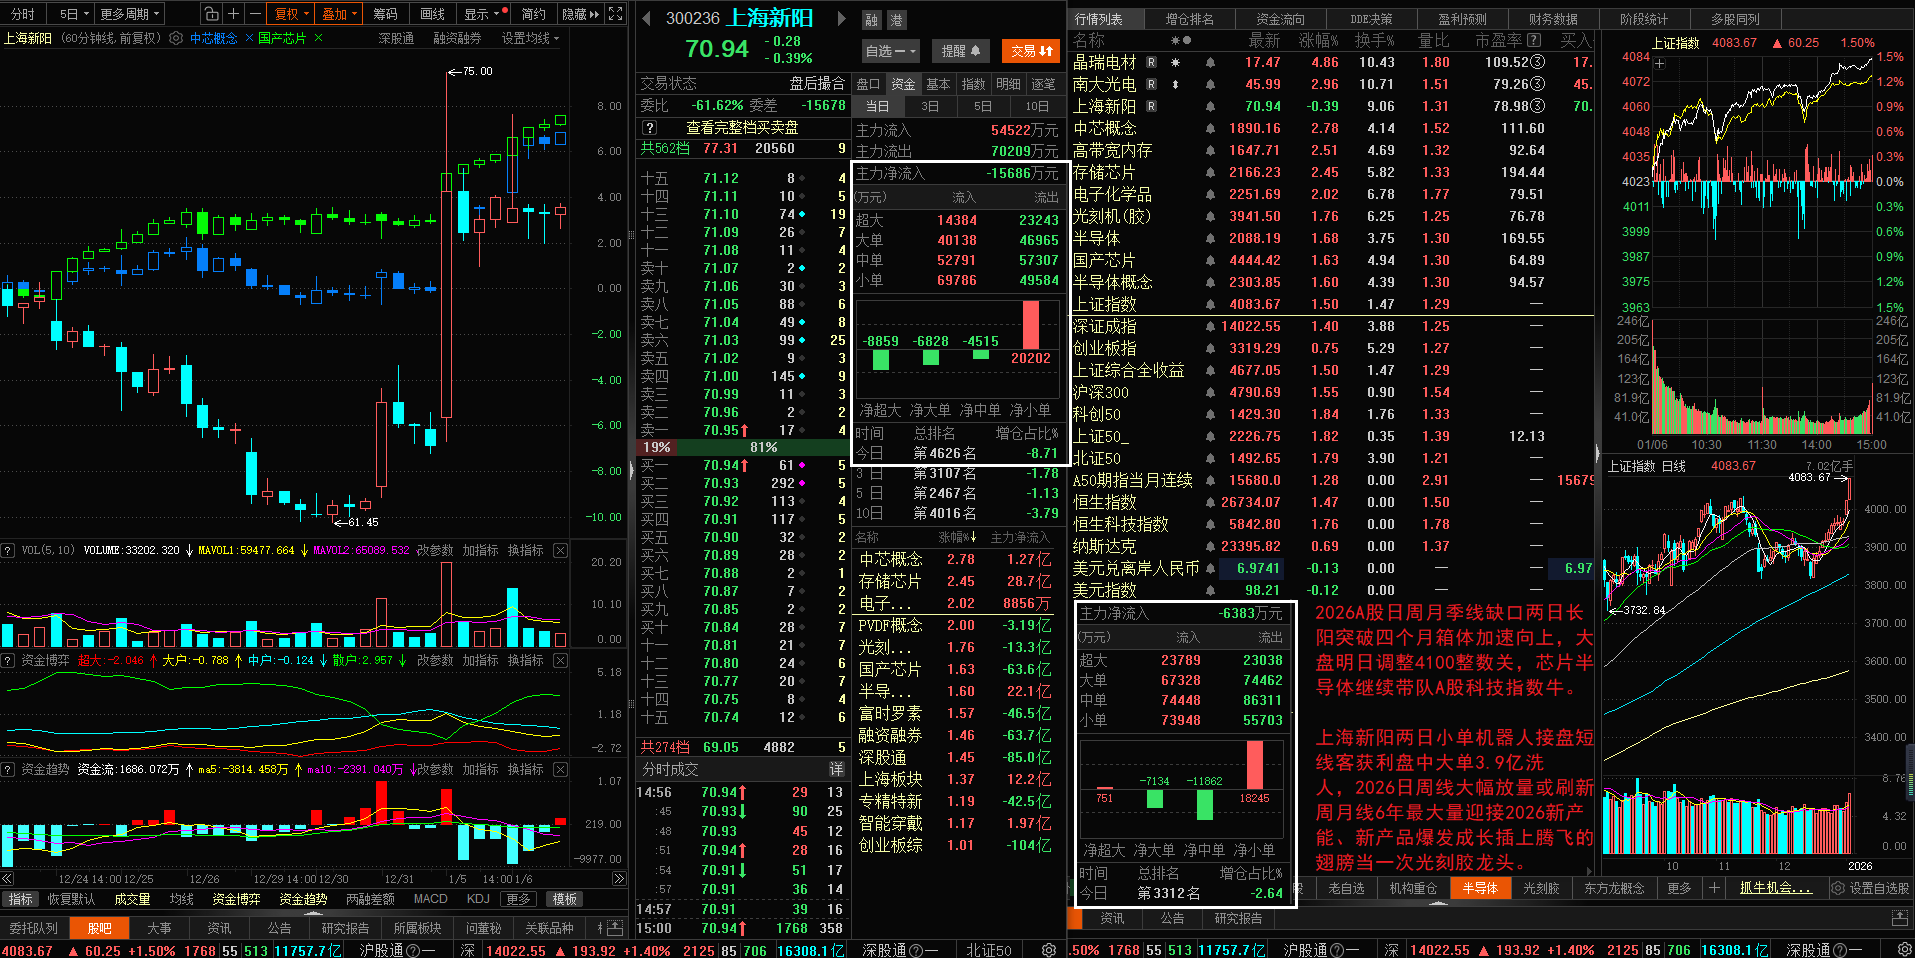Toggle 深股通 overlay on chart
Screen dimensions: 1915x958
pos(396,38)
